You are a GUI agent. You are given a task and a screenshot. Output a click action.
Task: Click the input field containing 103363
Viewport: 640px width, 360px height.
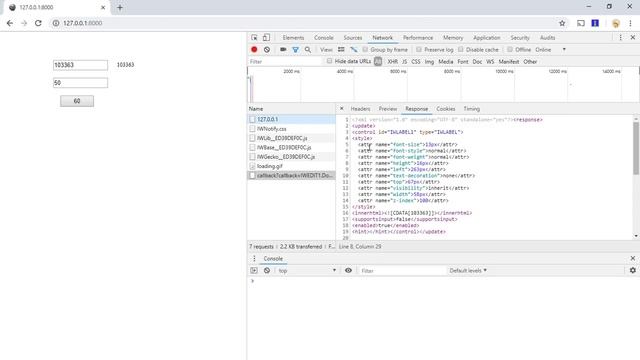pos(80,65)
